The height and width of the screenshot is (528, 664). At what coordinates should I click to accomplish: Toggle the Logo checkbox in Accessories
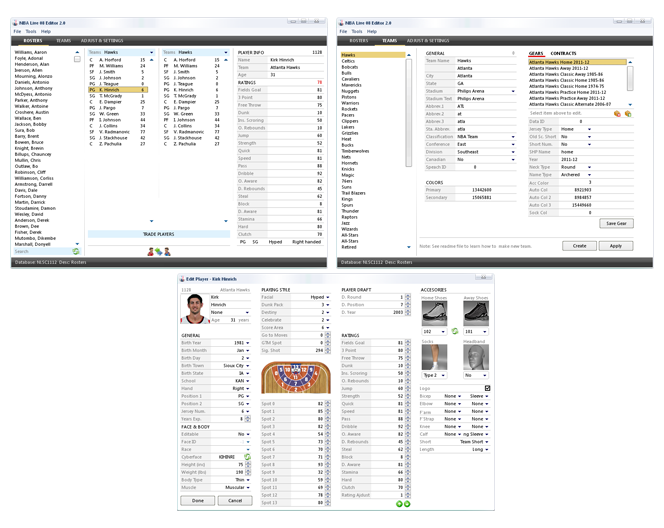(487, 388)
